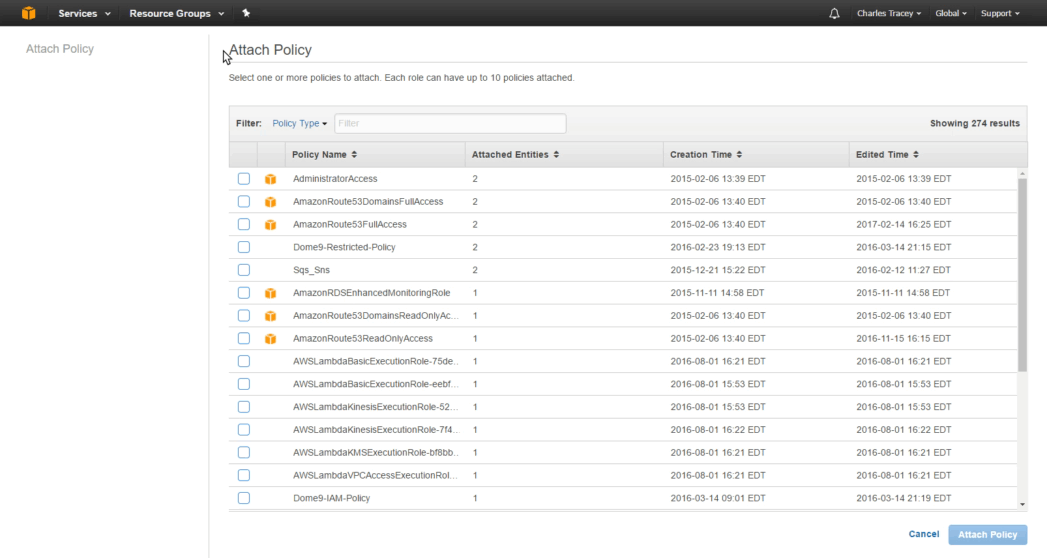Check AWSLambdaVPCAccessExecutionRol... box
The image size is (1047, 558).
pos(244,475)
